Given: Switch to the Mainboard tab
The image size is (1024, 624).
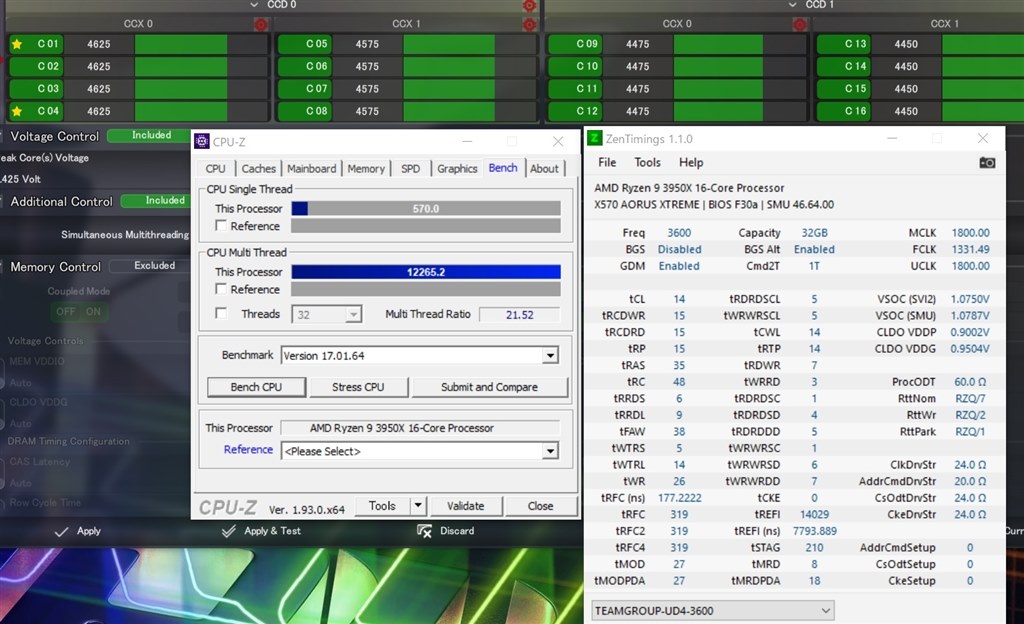Looking at the screenshot, I should coord(312,168).
